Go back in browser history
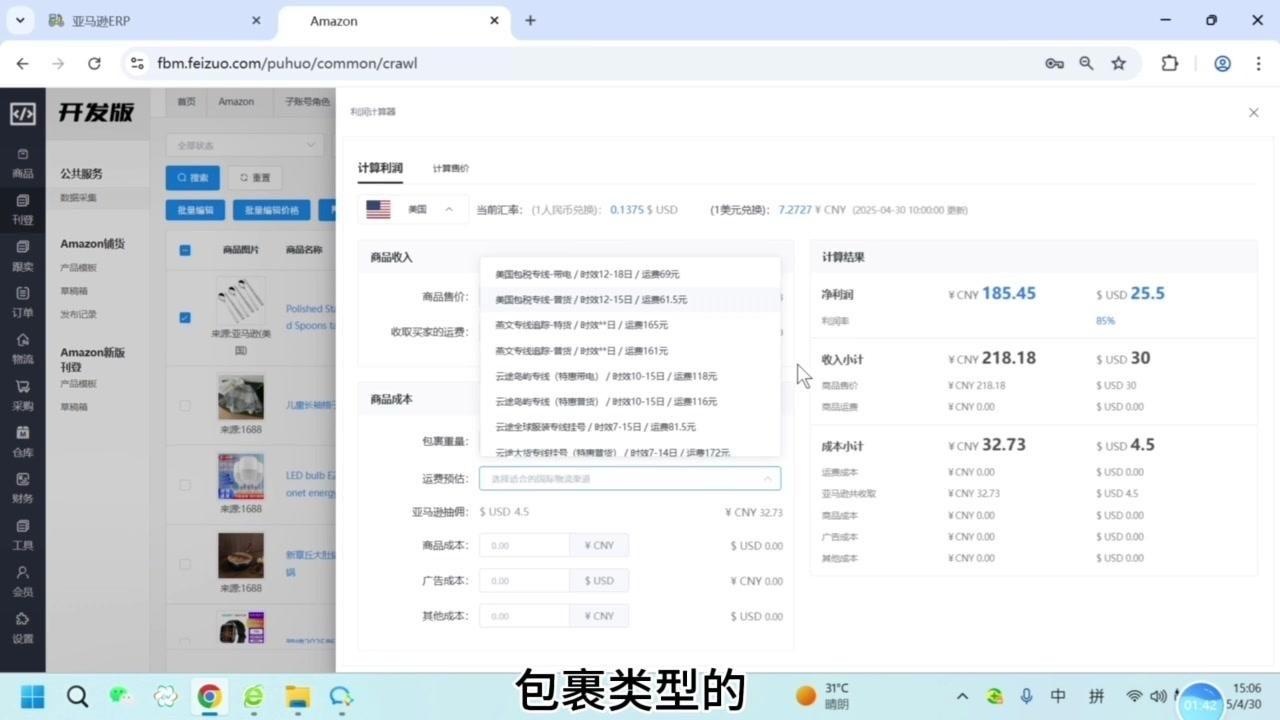This screenshot has height=720, width=1280. (x=22, y=63)
